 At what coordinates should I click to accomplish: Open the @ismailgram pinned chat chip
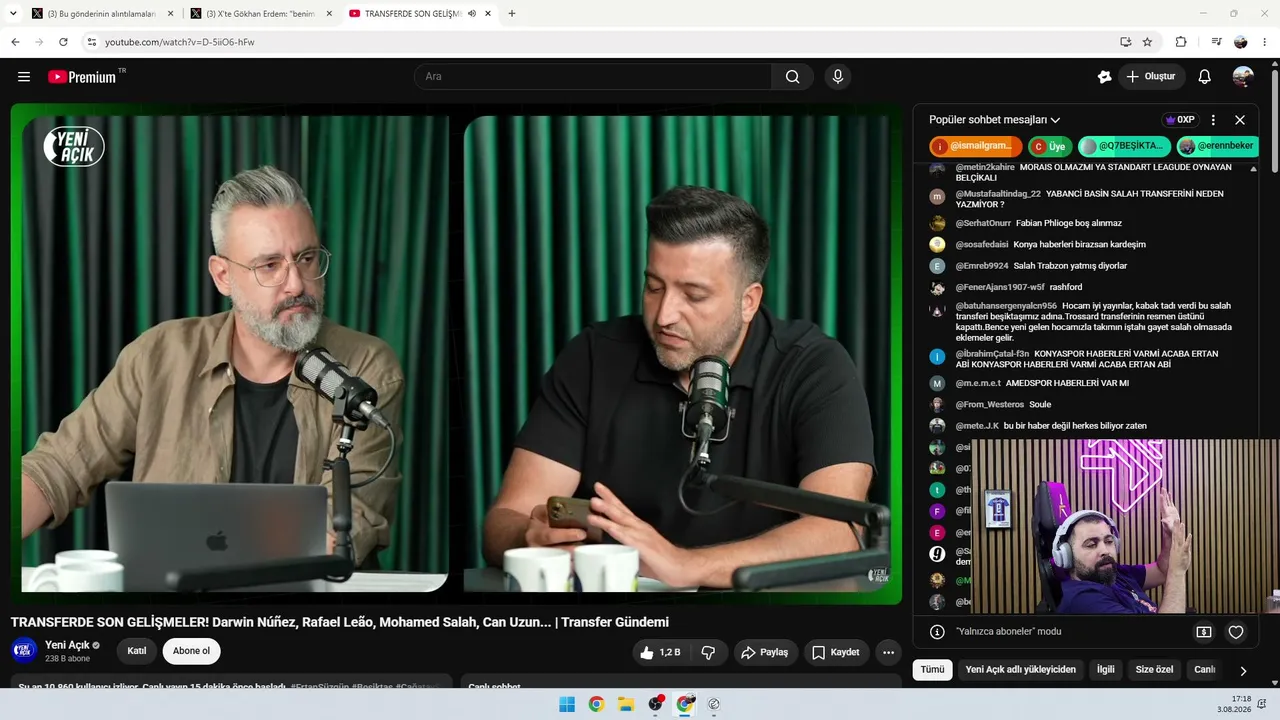click(x=976, y=146)
